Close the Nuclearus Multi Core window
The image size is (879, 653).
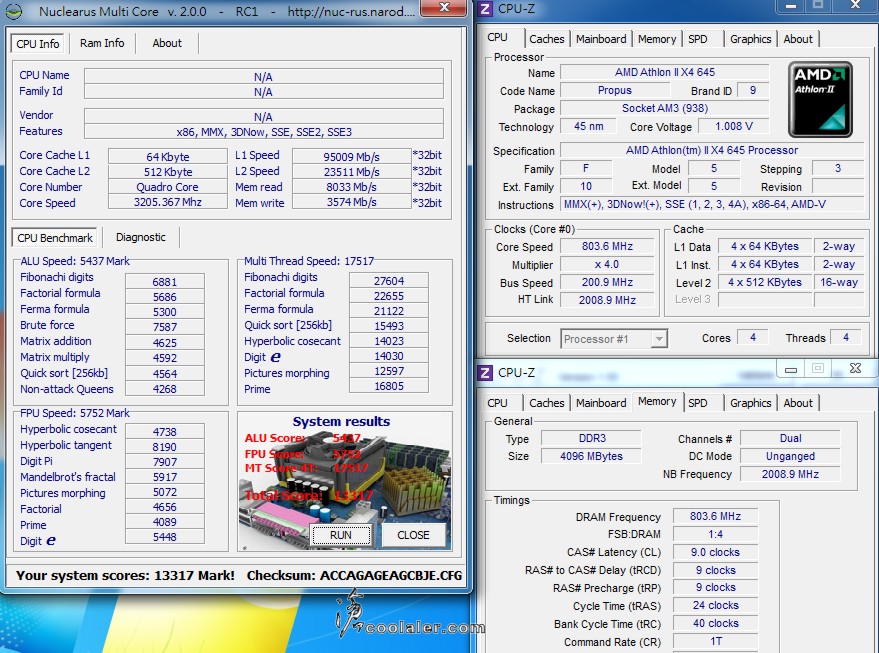coord(444,7)
